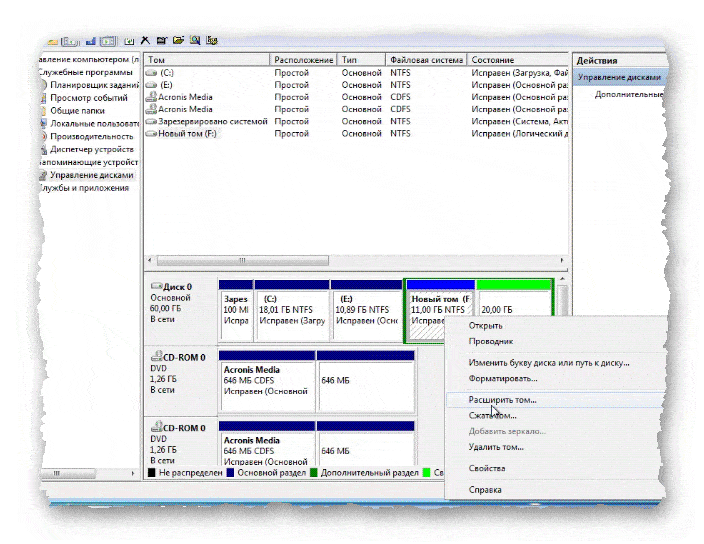Click the console tree scrollbar right arrow
The height and width of the screenshot is (544, 704).
coord(133,474)
